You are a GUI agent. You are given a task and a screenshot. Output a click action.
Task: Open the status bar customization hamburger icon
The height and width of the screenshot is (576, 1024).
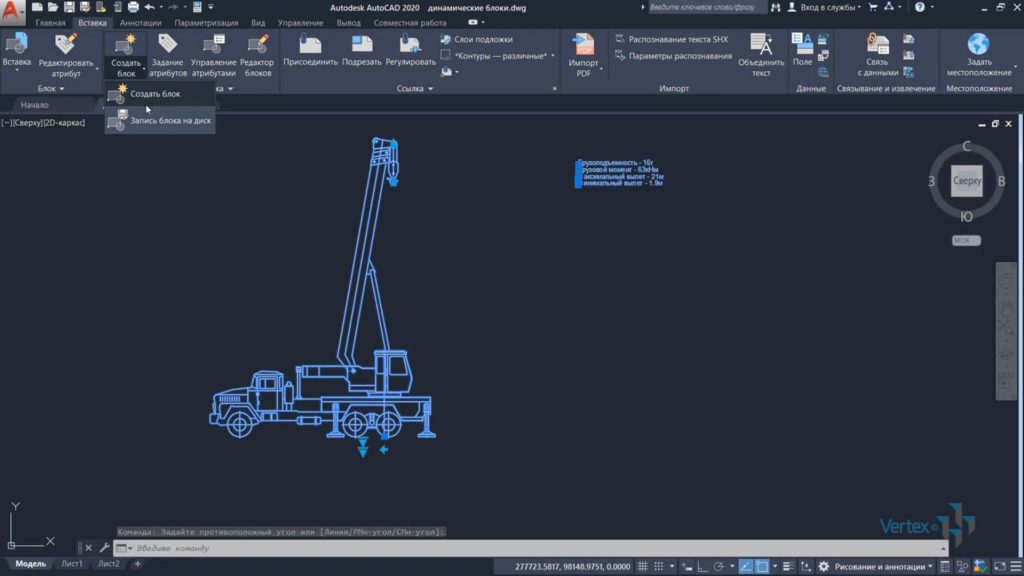[x=1016, y=566]
